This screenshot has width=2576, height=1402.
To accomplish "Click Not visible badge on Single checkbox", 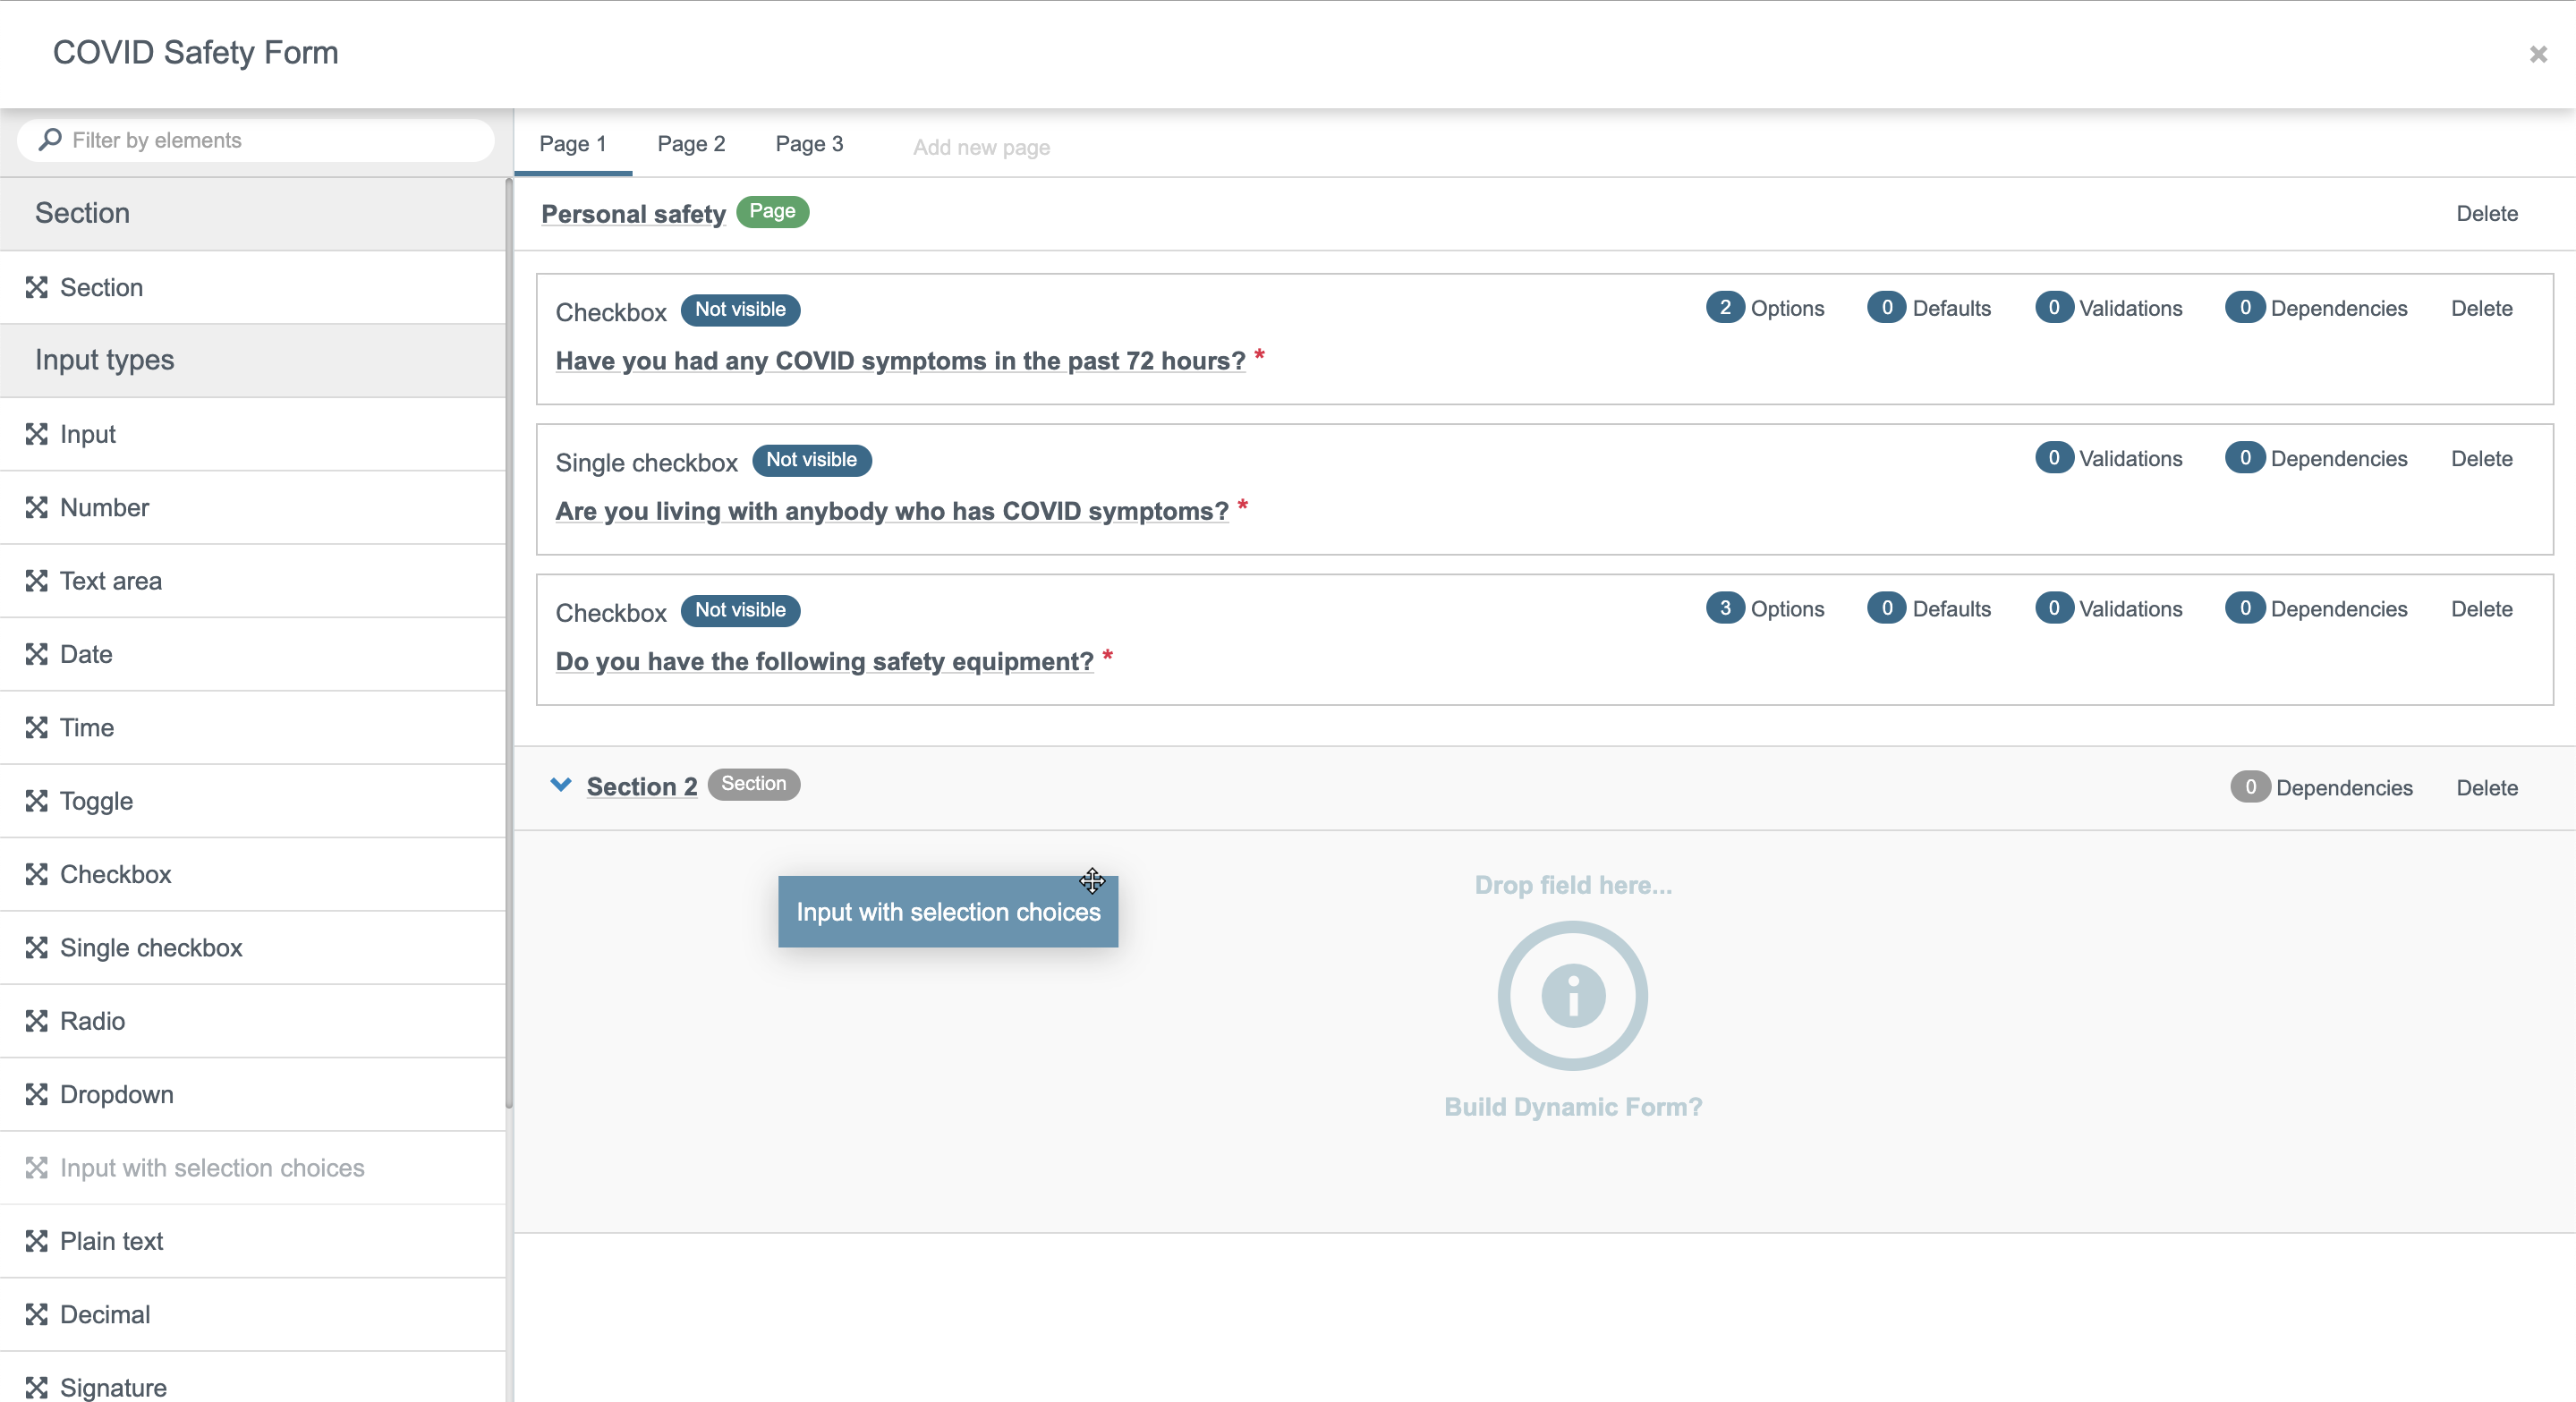I will 811,460.
